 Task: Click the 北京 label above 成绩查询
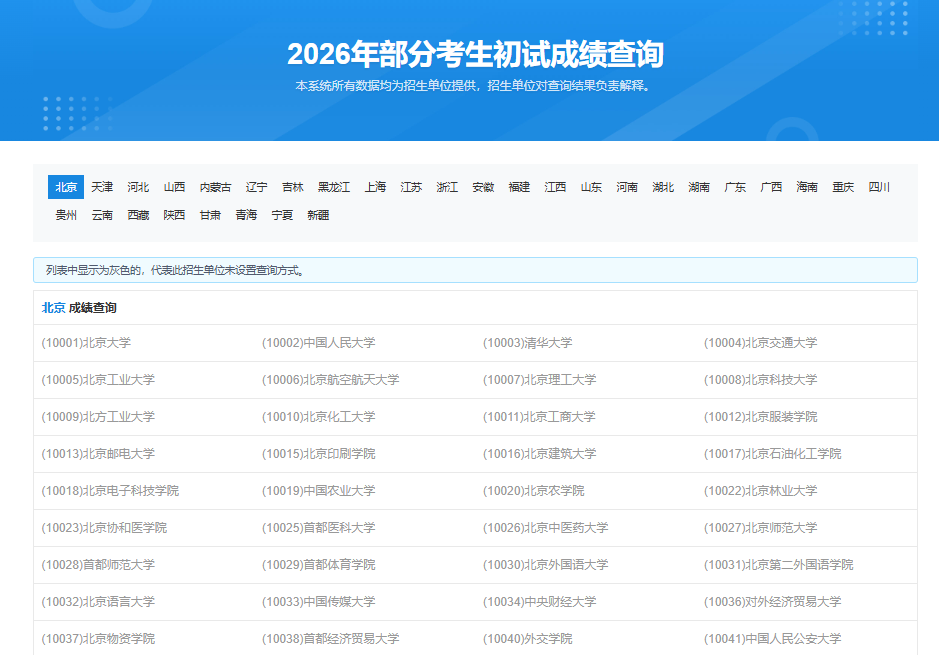51,308
